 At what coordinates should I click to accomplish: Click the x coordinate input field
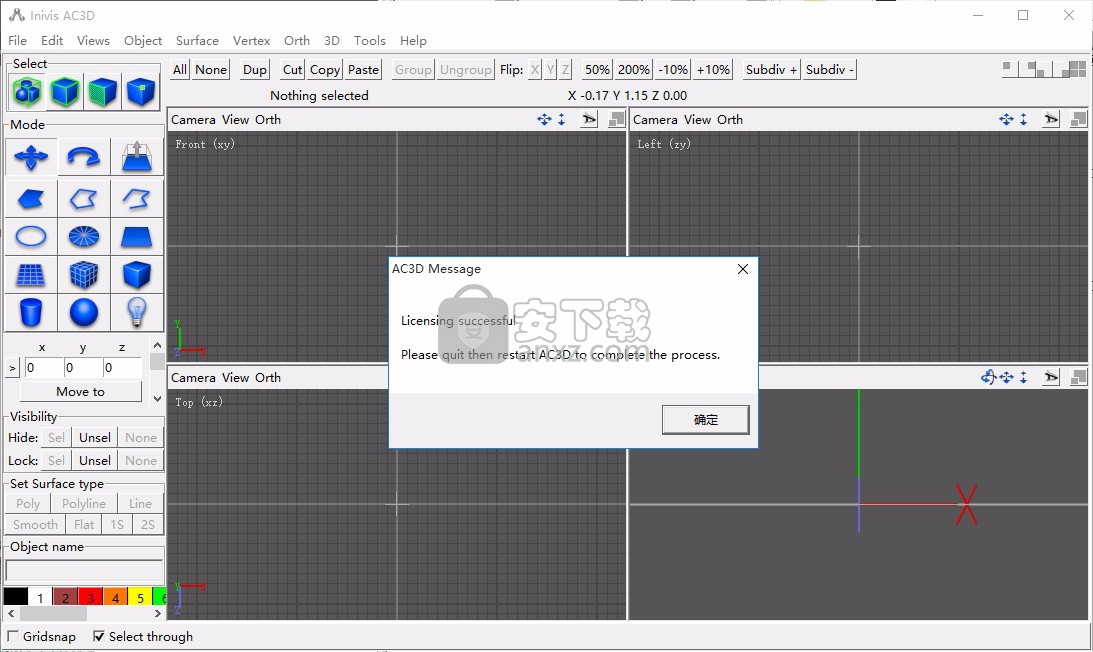click(42, 367)
